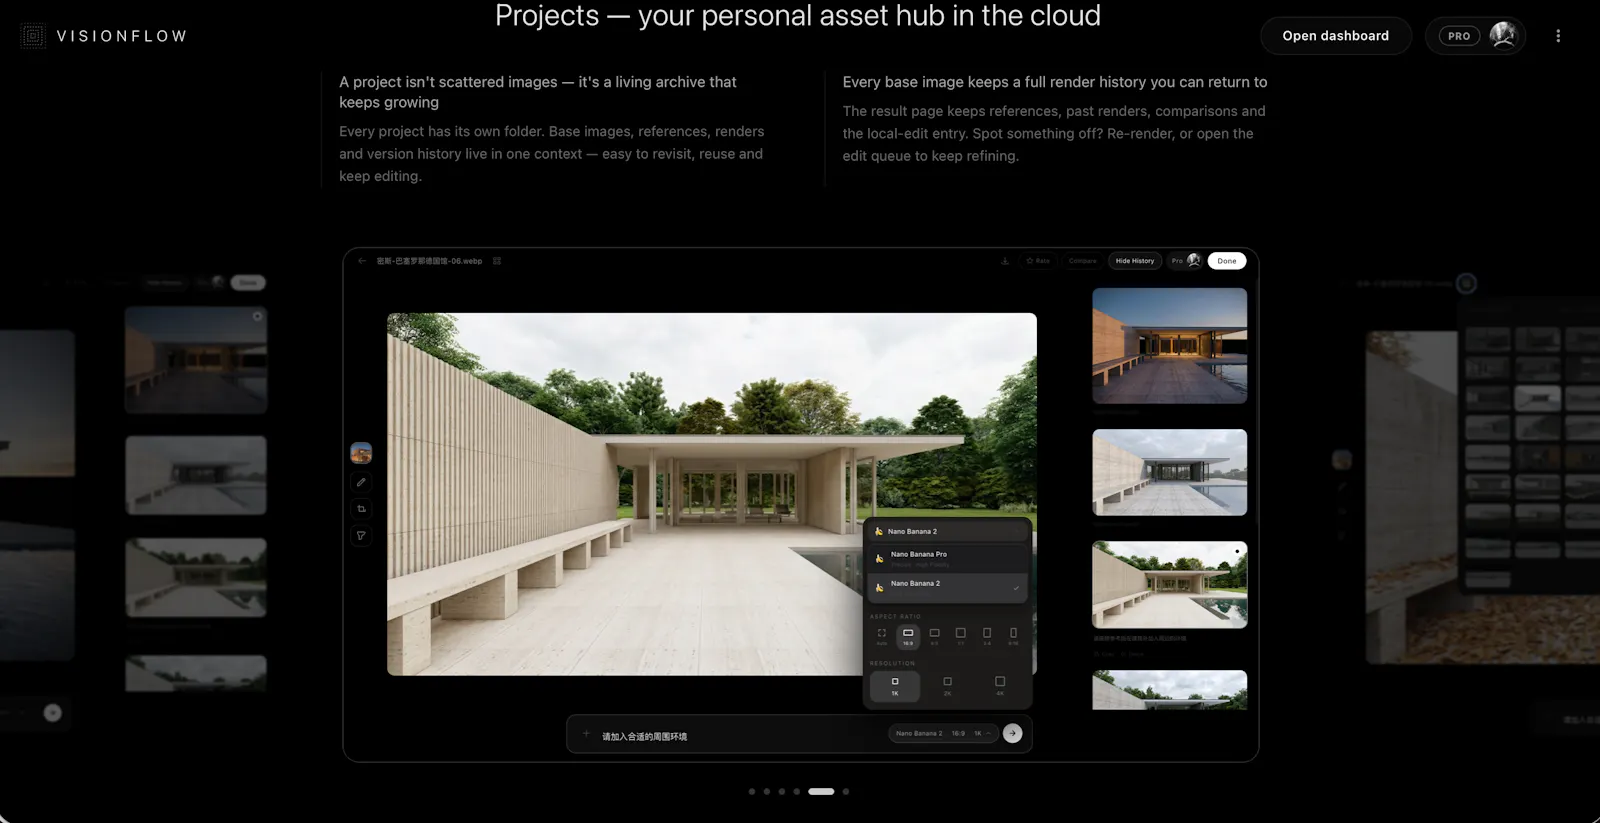The height and width of the screenshot is (823, 1600).
Task: Click the 'full render history you can return to' heading
Action: click(x=1055, y=82)
